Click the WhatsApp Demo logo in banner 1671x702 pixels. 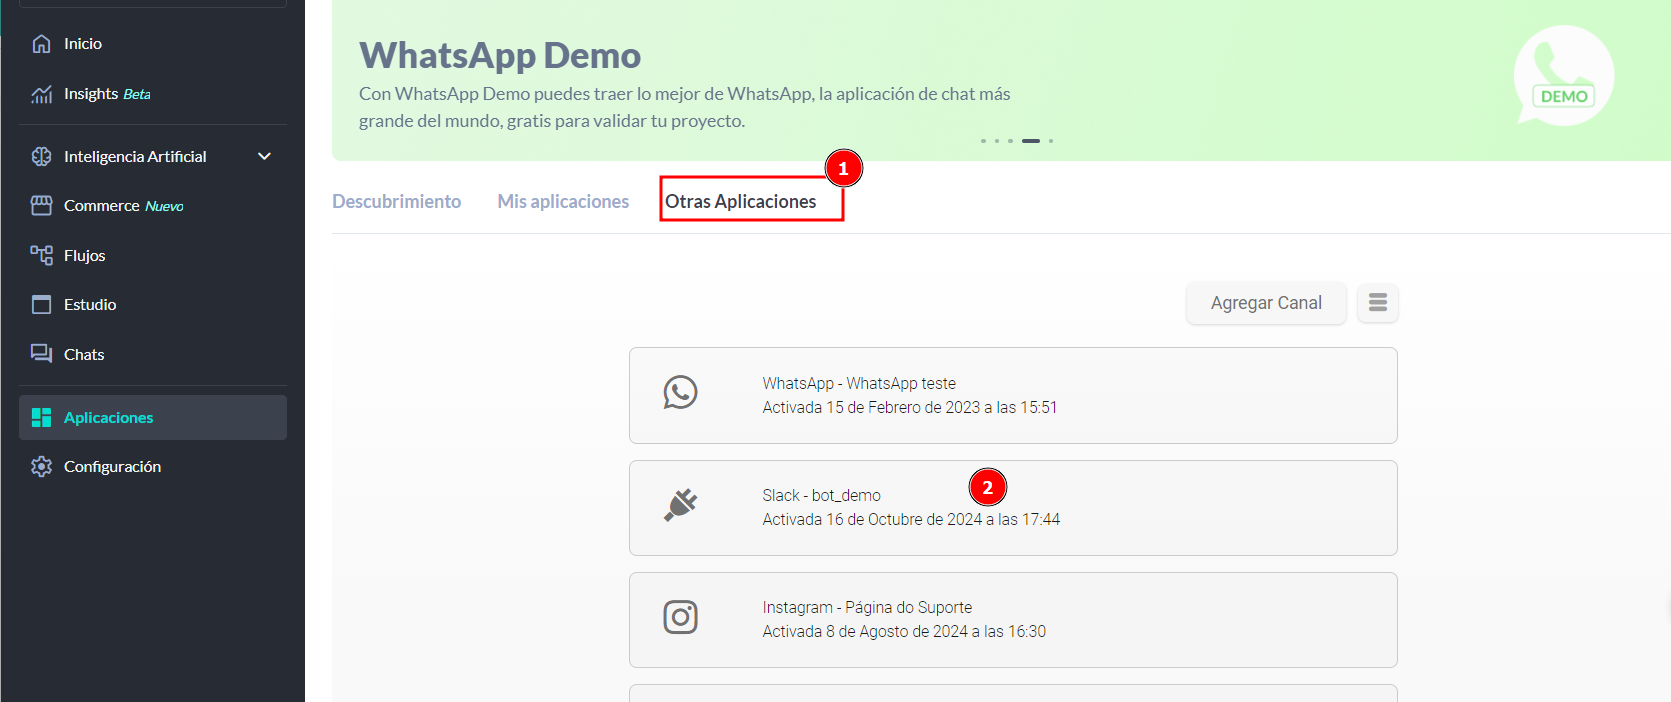1563,76
